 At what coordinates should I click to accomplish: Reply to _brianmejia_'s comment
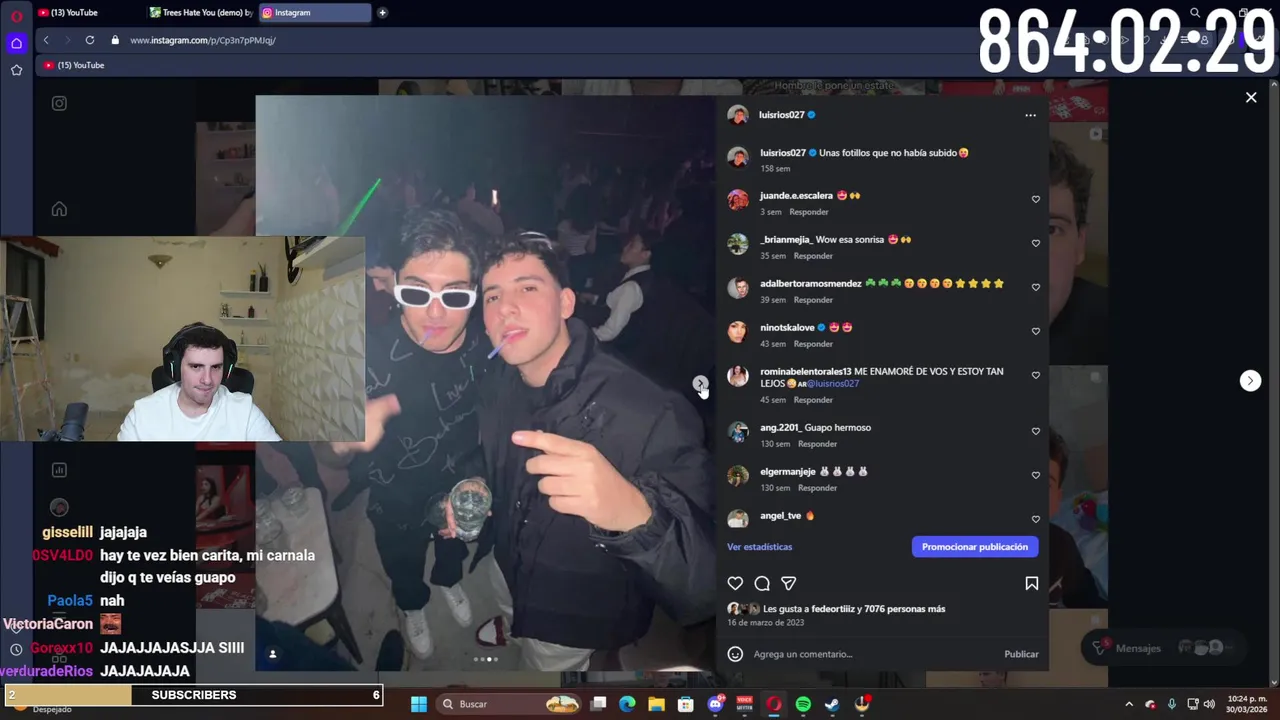pyautogui.click(x=813, y=256)
